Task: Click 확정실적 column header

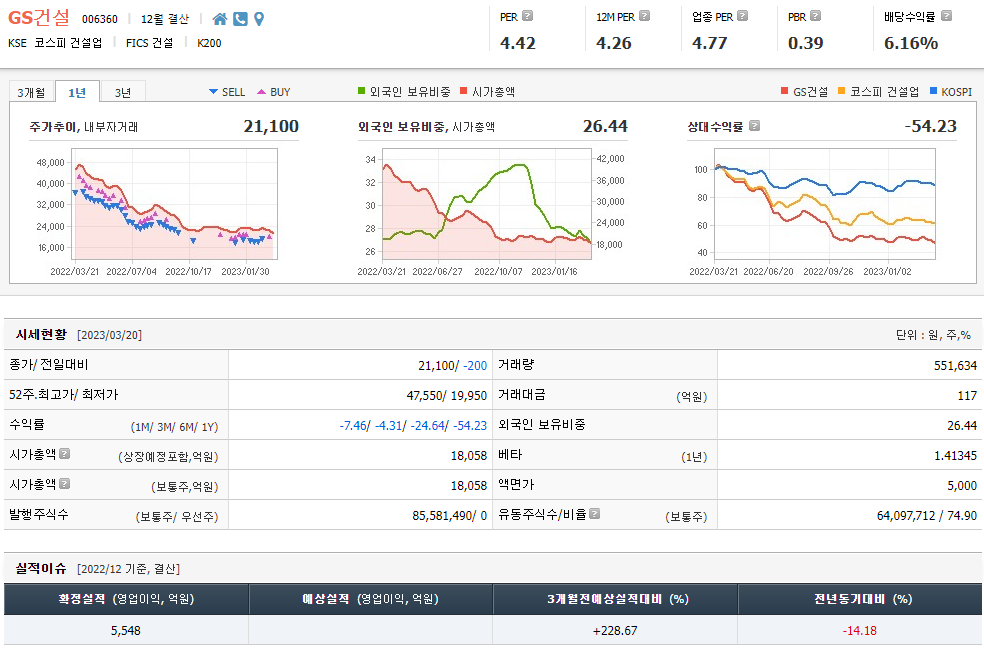Action: tap(126, 599)
